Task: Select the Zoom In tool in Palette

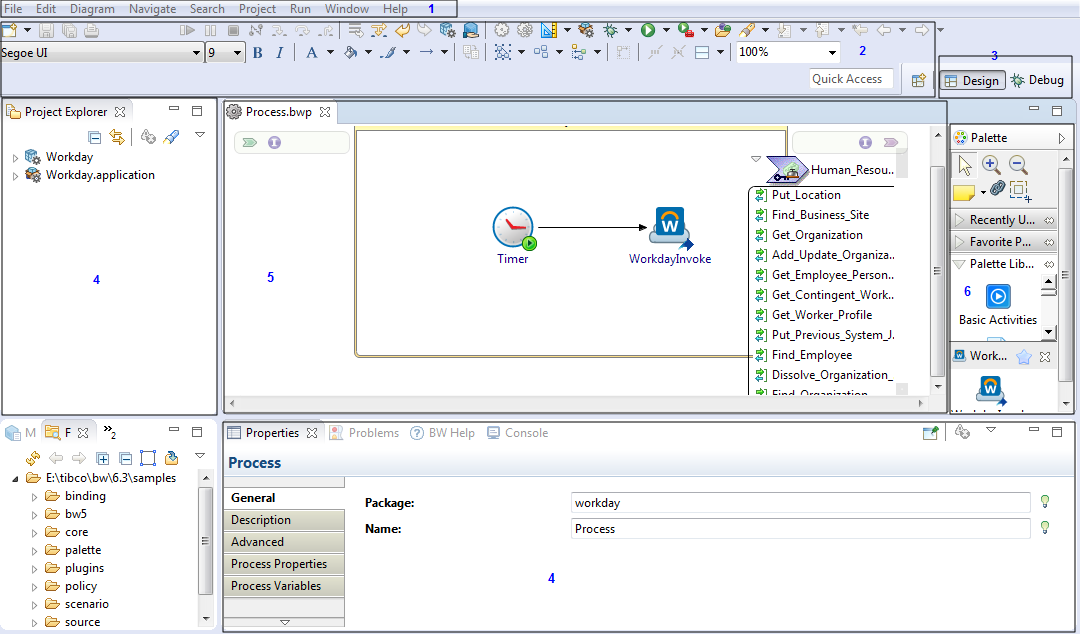Action: [991, 165]
